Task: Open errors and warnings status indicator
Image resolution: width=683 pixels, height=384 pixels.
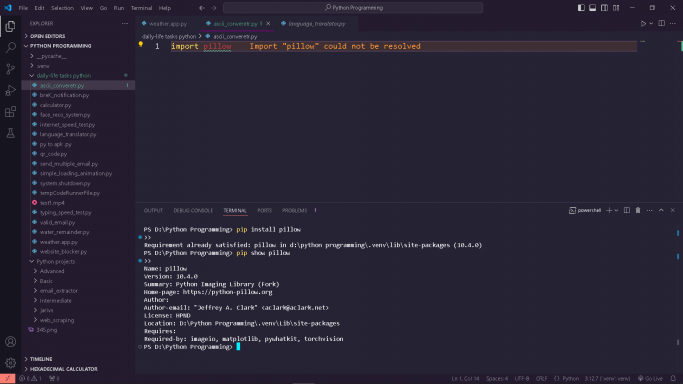Action: [x=30, y=378]
